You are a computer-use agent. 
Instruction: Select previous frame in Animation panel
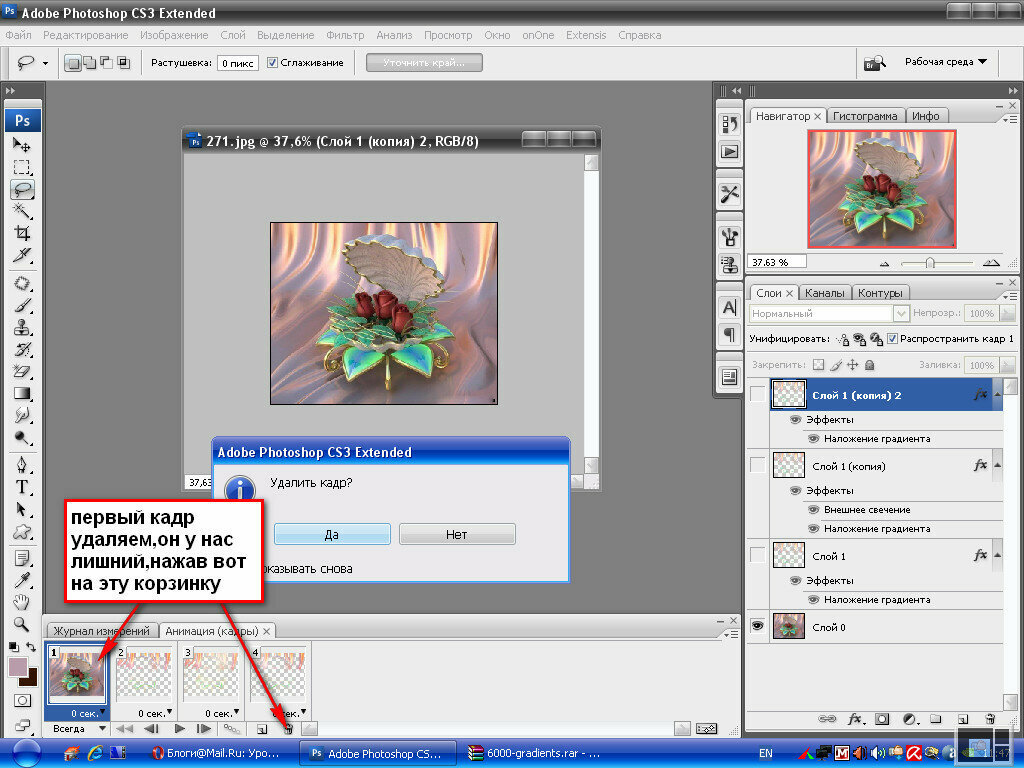click(152, 729)
